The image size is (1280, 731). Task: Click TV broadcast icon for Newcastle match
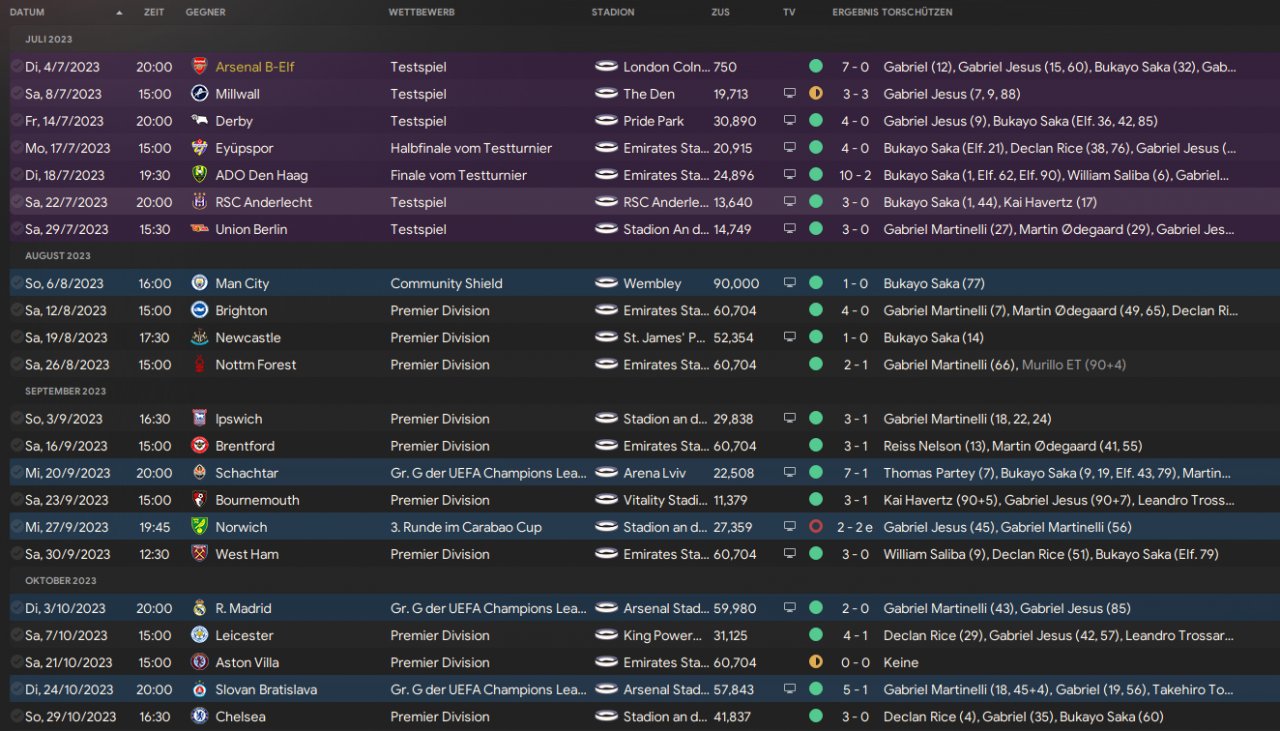[789, 338]
